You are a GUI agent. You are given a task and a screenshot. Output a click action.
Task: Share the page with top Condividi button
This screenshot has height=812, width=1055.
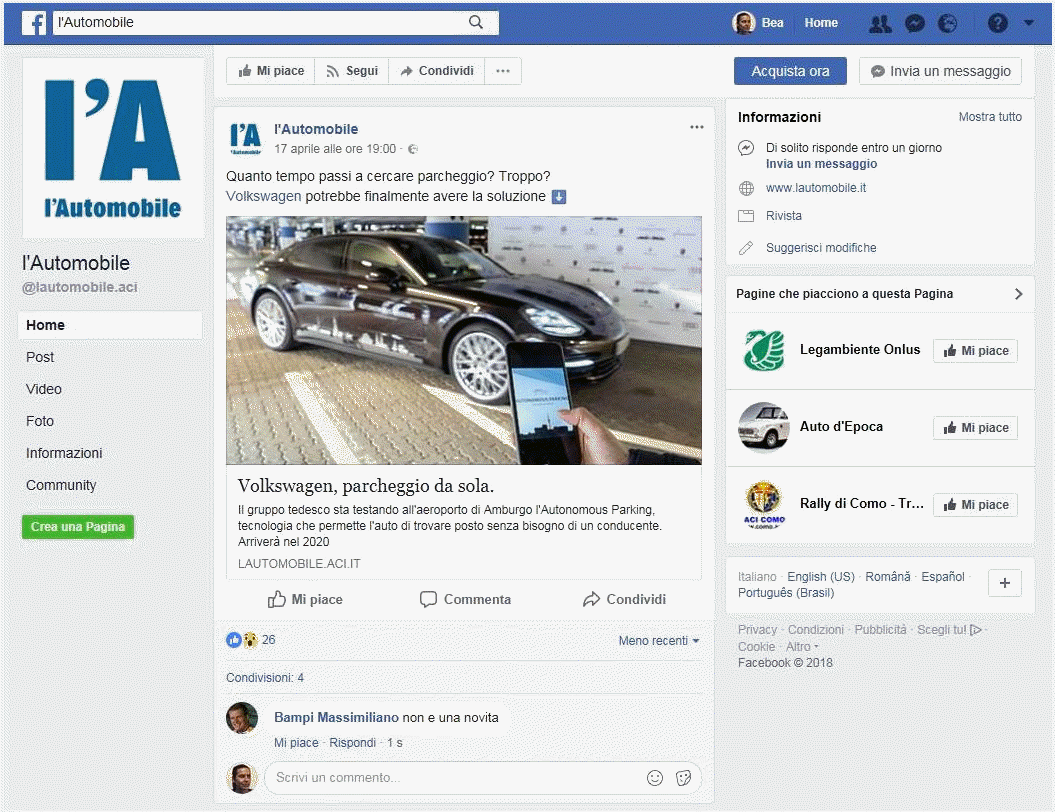point(437,71)
